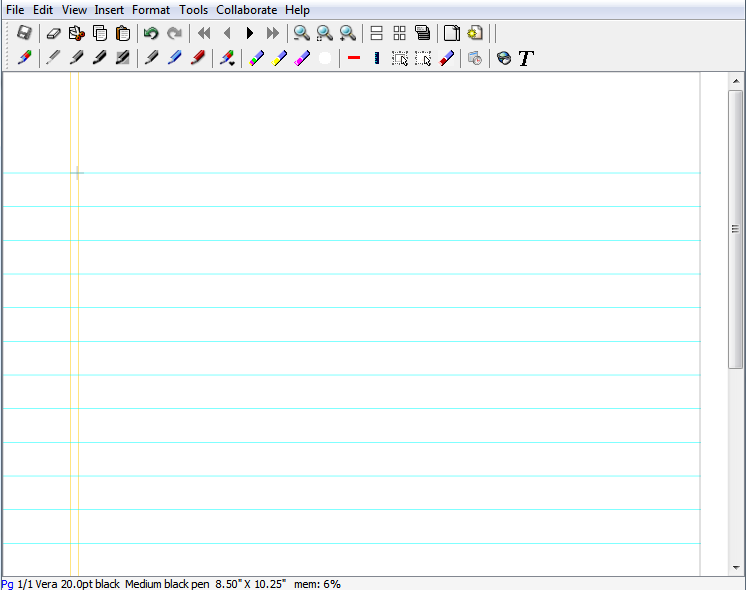Select the black pen color icon
Image resolution: width=746 pixels, height=590 pixels.
tap(151, 58)
